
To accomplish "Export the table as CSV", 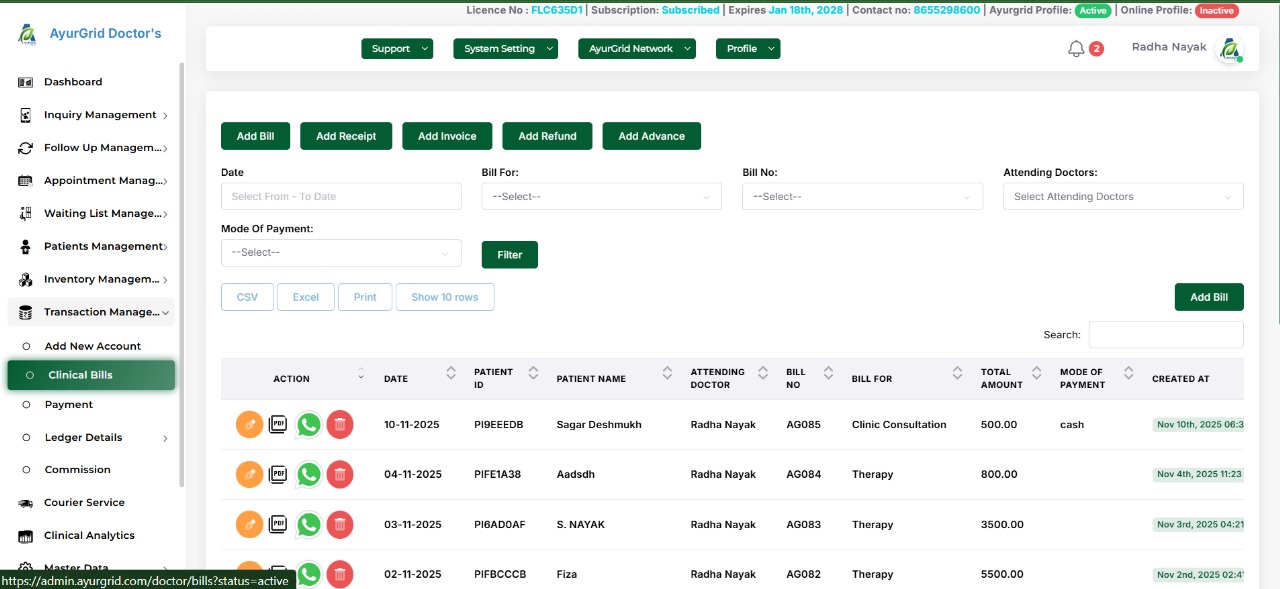I will 247,296.
